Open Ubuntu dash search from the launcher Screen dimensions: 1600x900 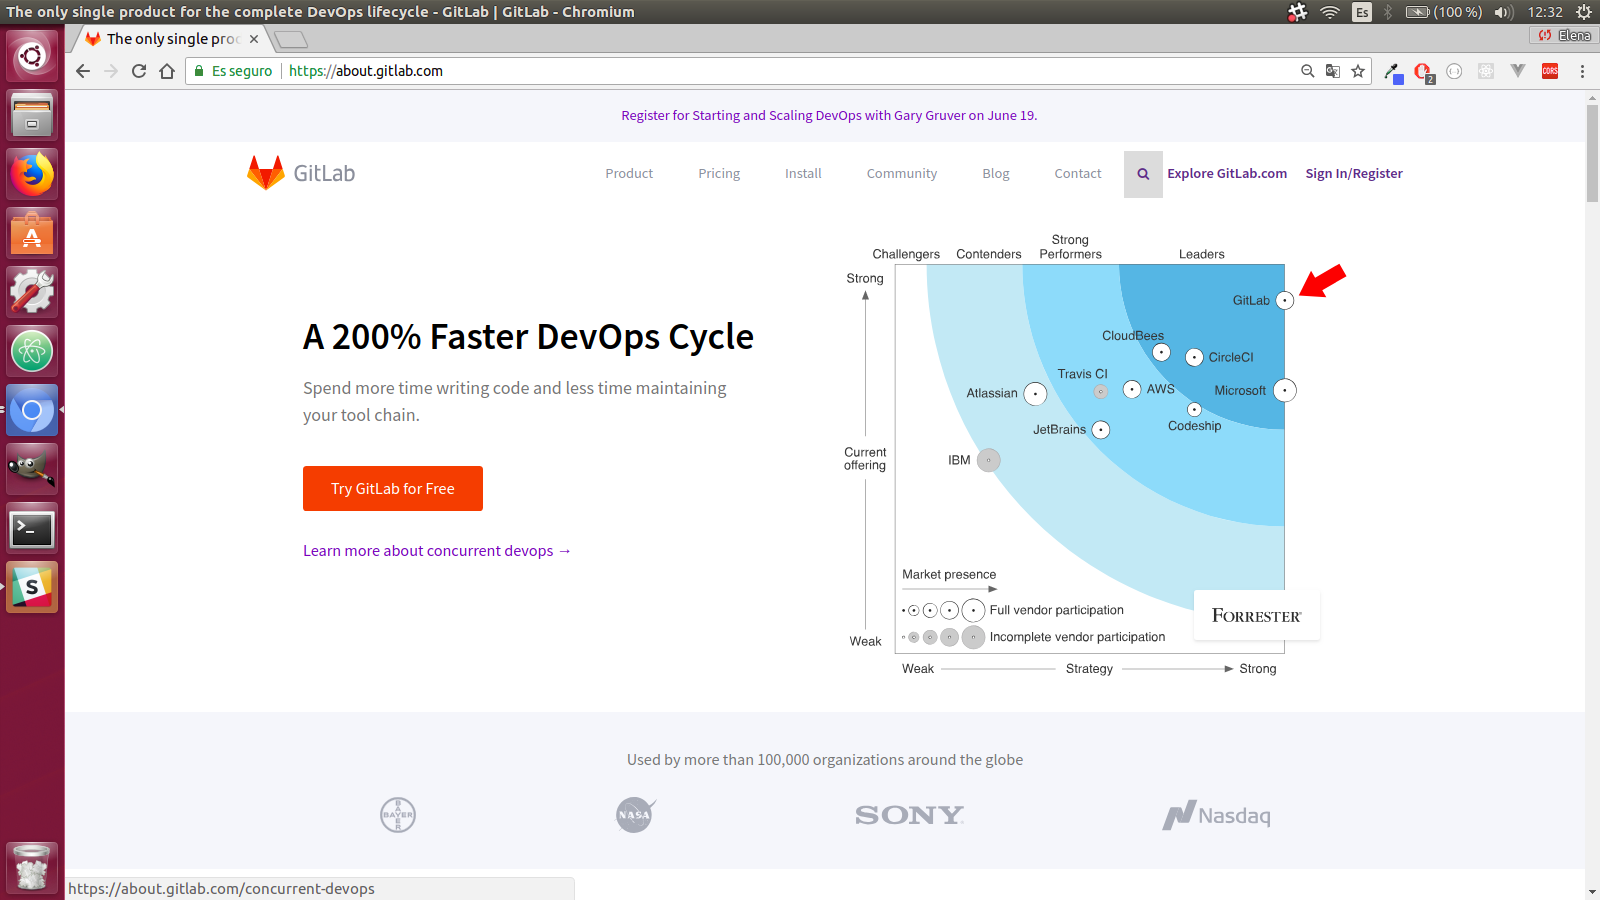tap(32, 55)
